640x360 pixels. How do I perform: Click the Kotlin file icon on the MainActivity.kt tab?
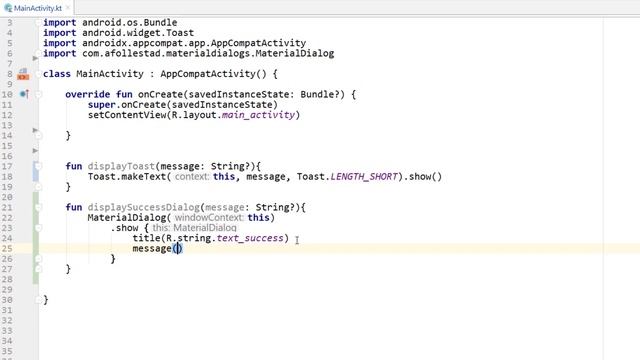pos(8,8)
